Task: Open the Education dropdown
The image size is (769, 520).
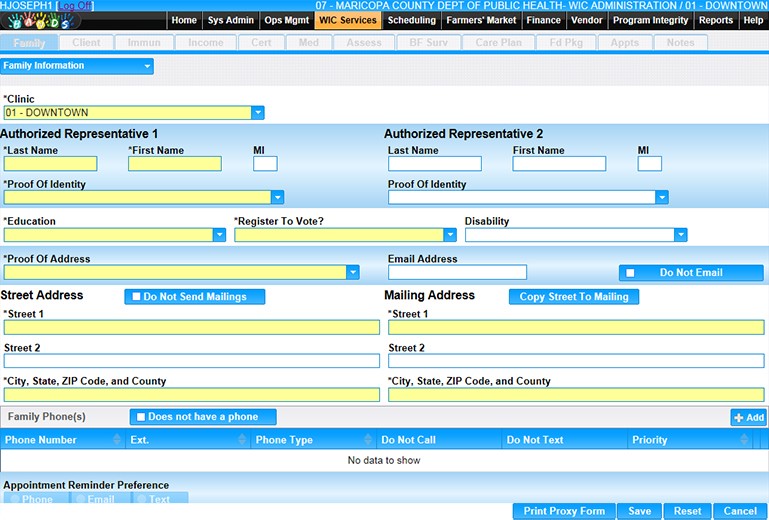Action: click(219, 235)
